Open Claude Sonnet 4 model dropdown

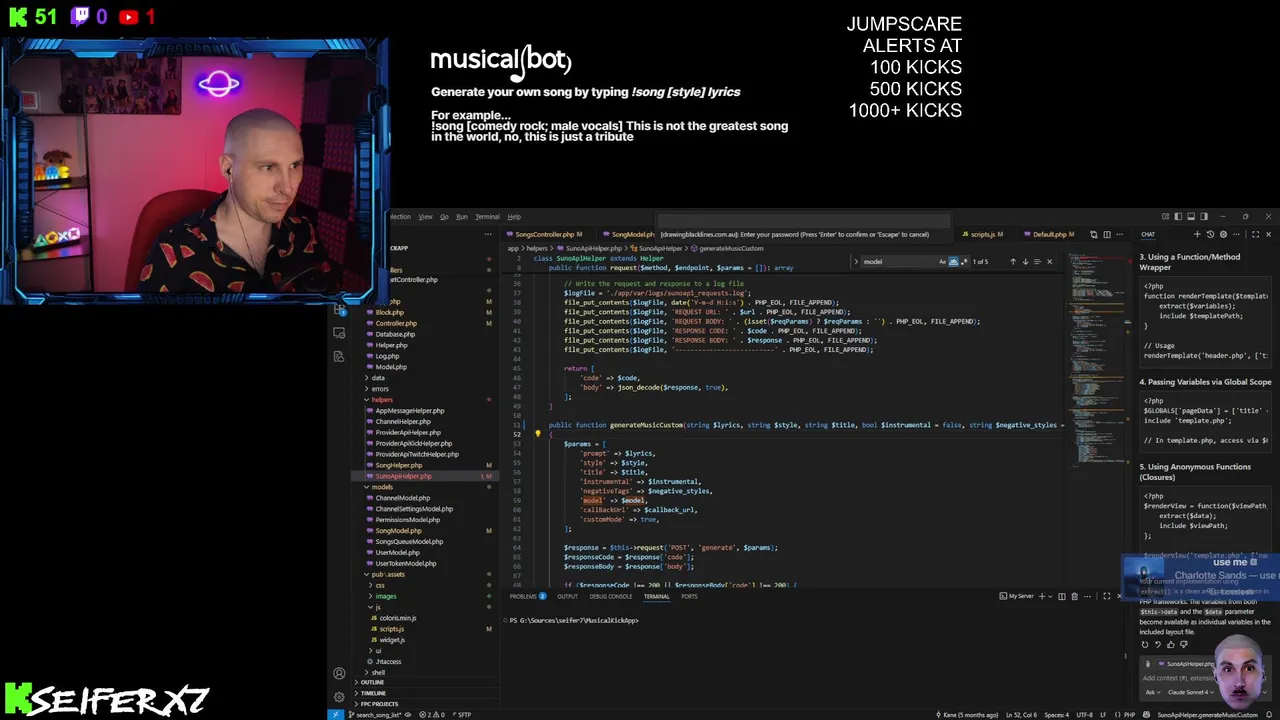point(1190,692)
